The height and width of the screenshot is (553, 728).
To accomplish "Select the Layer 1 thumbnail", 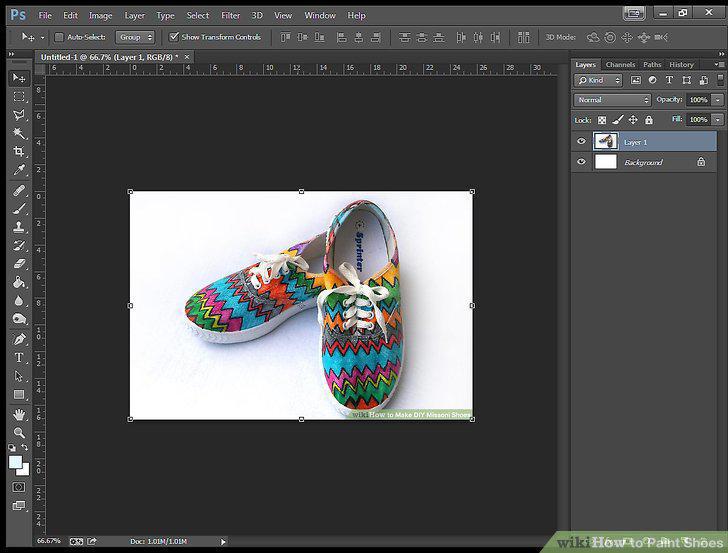I will (605, 141).
